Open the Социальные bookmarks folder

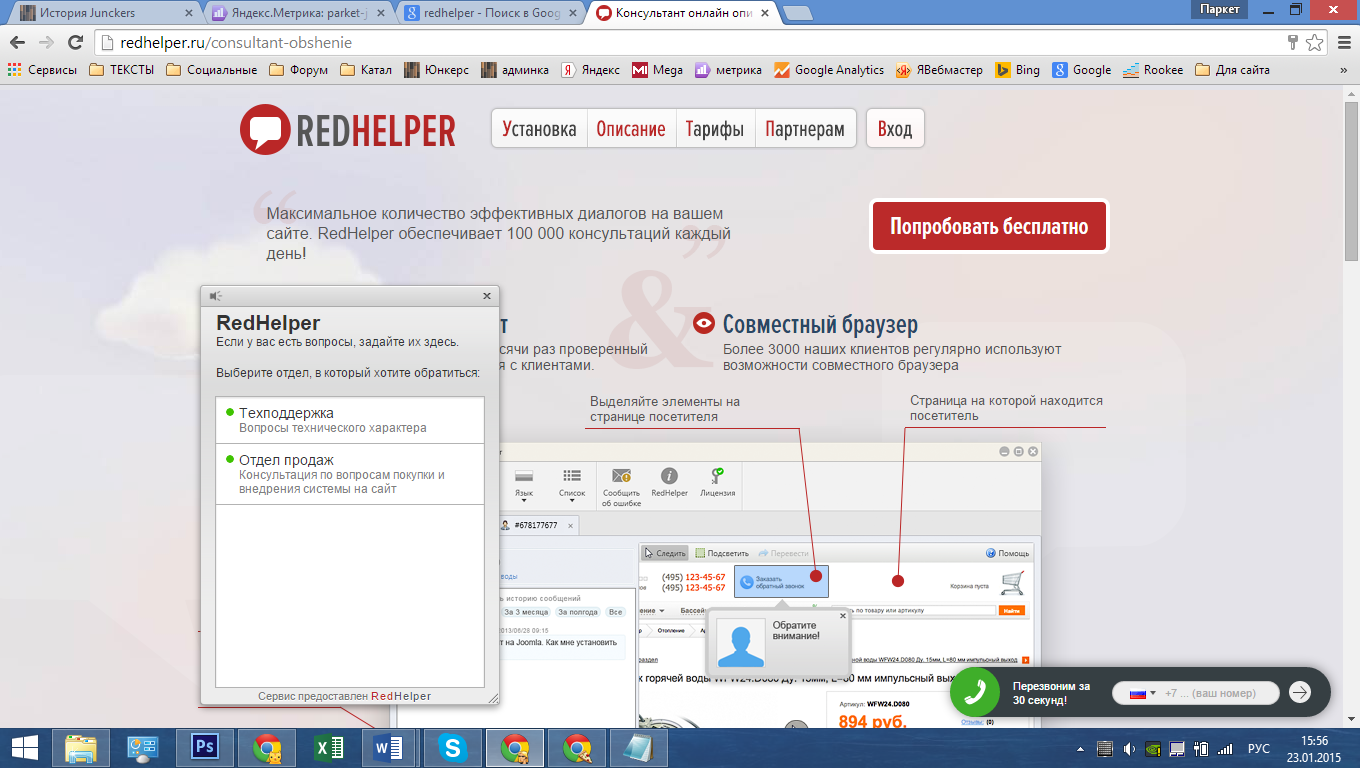[x=211, y=70]
